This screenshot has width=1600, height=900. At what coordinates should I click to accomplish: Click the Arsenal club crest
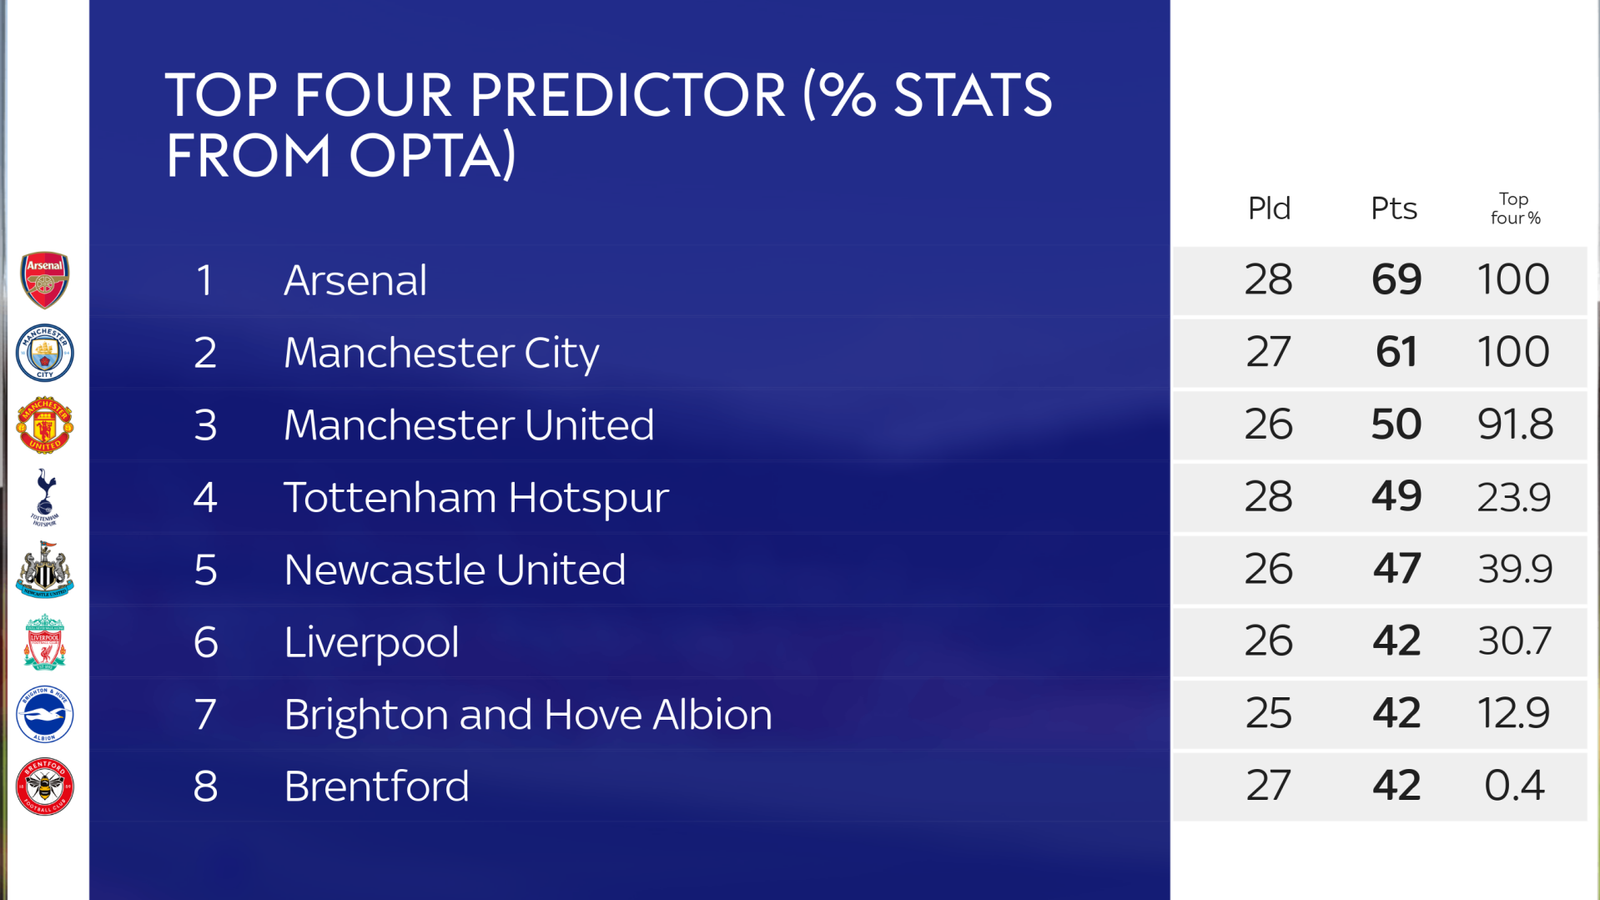coord(45,279)
